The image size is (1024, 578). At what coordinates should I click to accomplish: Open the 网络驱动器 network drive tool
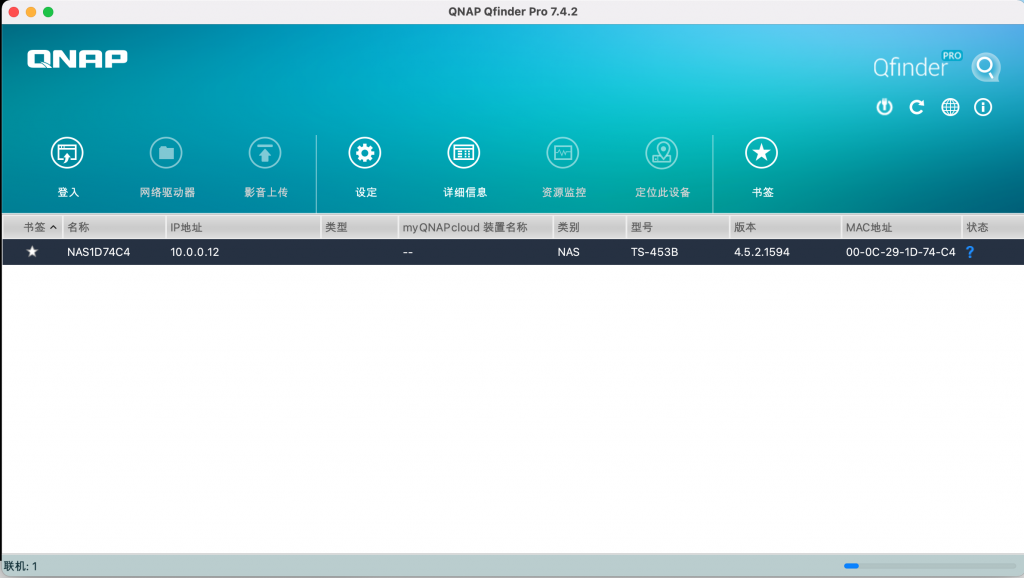coord(166,153)
